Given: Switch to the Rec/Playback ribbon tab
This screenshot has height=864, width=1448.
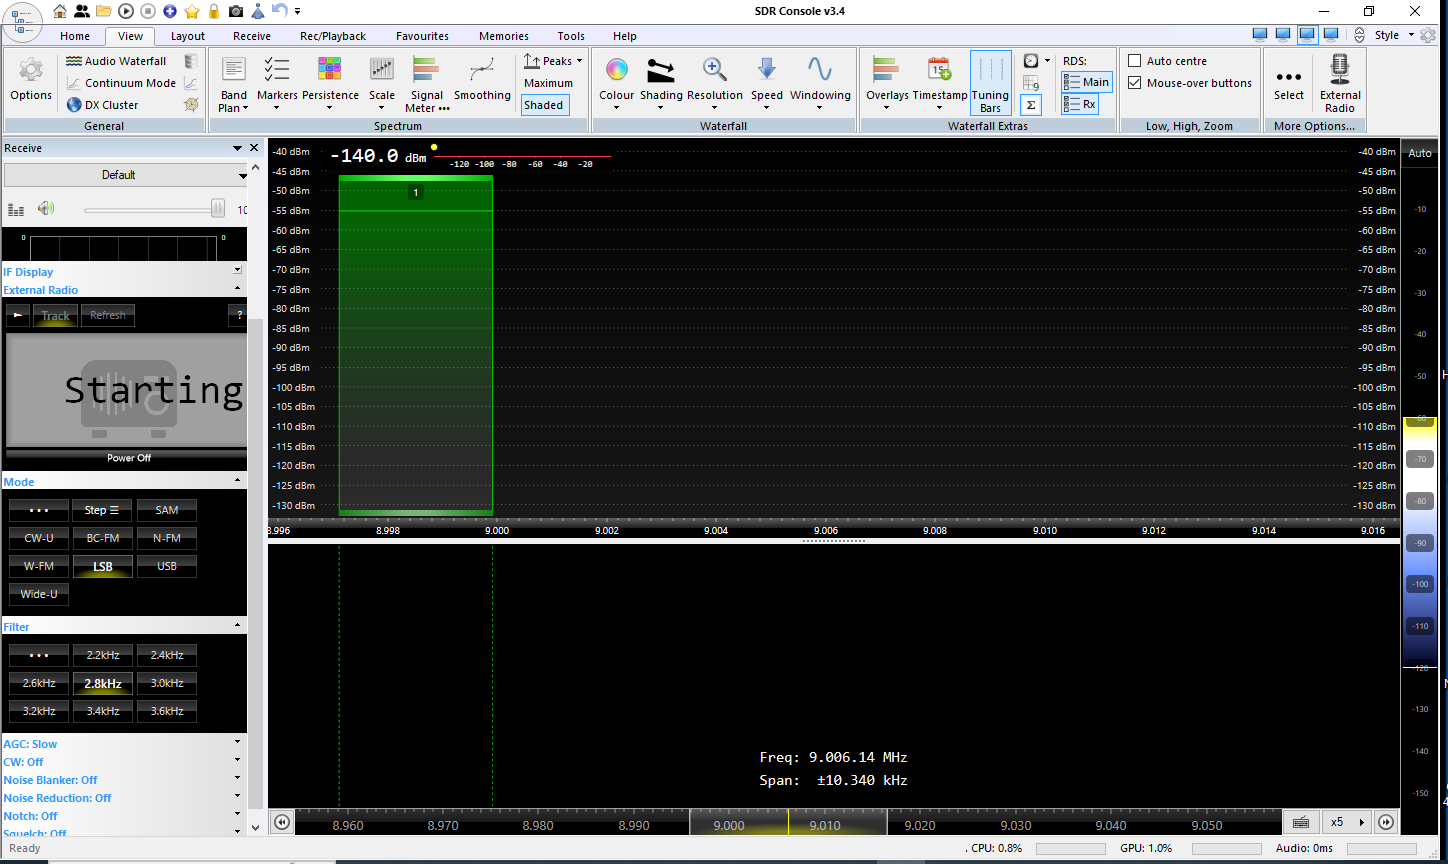Looking at the screenshot, I should pyautogui.click(x=333, y=36).
